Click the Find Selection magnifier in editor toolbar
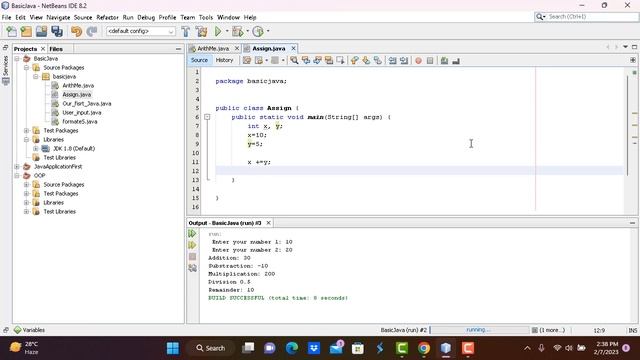 pos(294,60)
